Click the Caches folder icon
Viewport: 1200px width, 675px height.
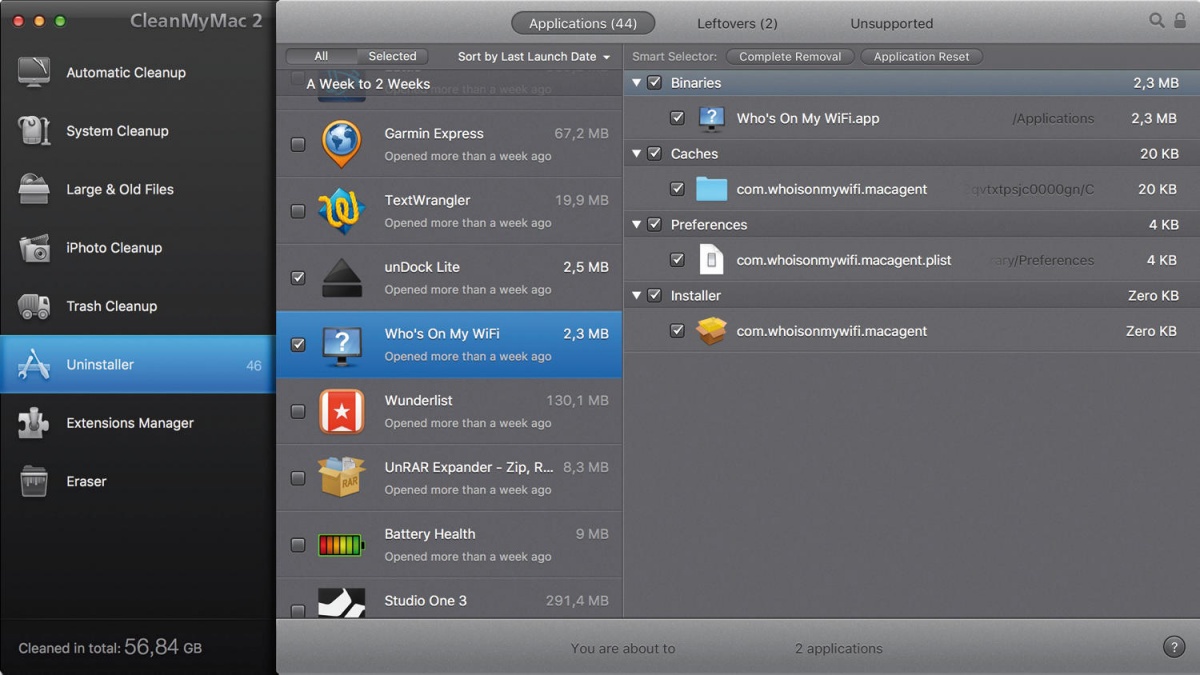(711, 189)
